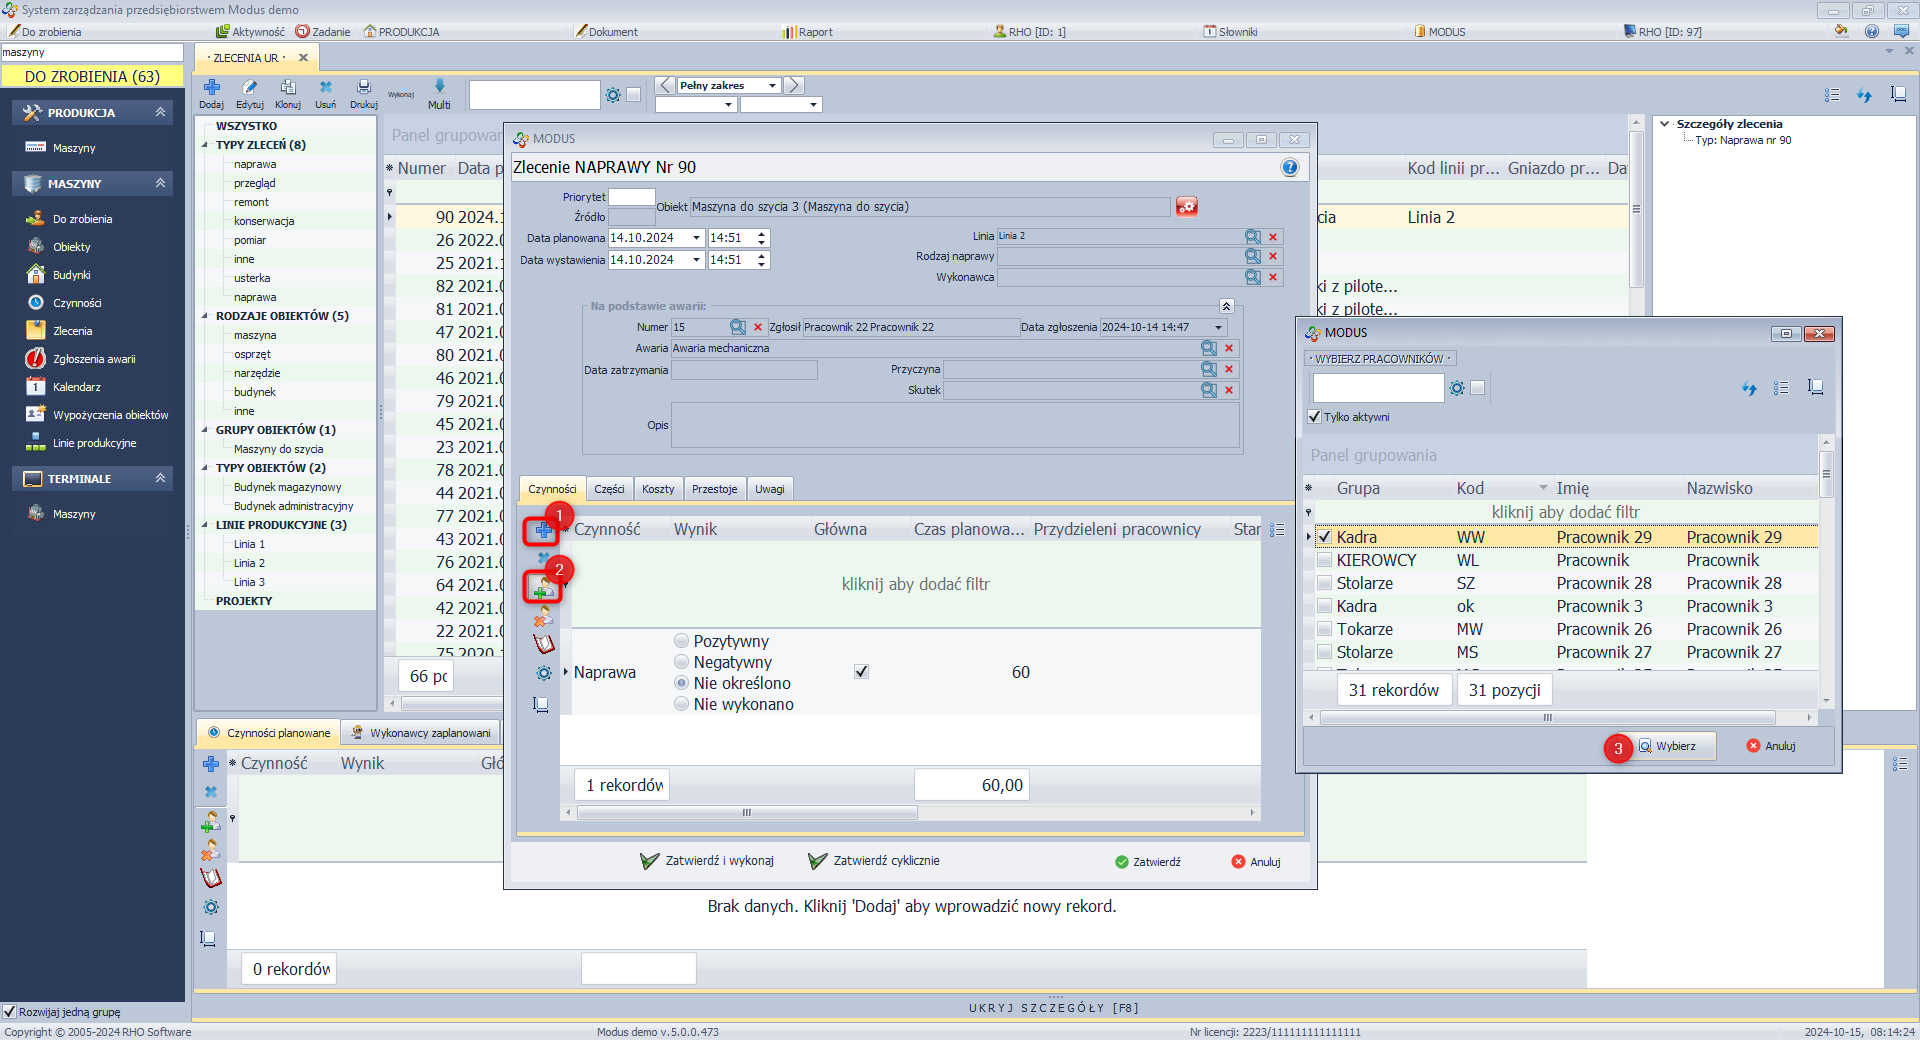Click the Dodaj plus icon in main toolbar
Image resolution: width=1920 pixels, height=1040 pixels.
211,88
